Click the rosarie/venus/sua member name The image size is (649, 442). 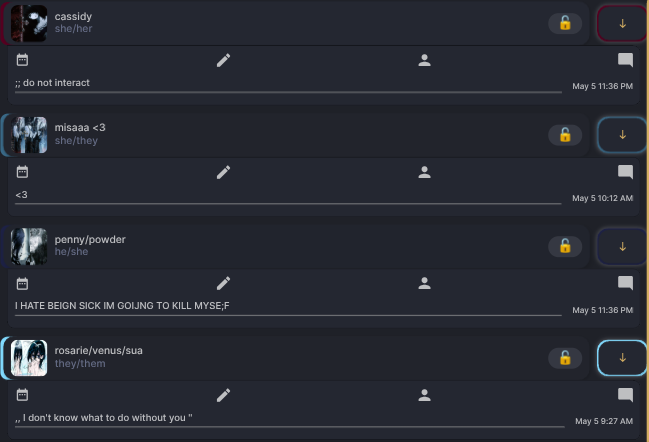99,351
